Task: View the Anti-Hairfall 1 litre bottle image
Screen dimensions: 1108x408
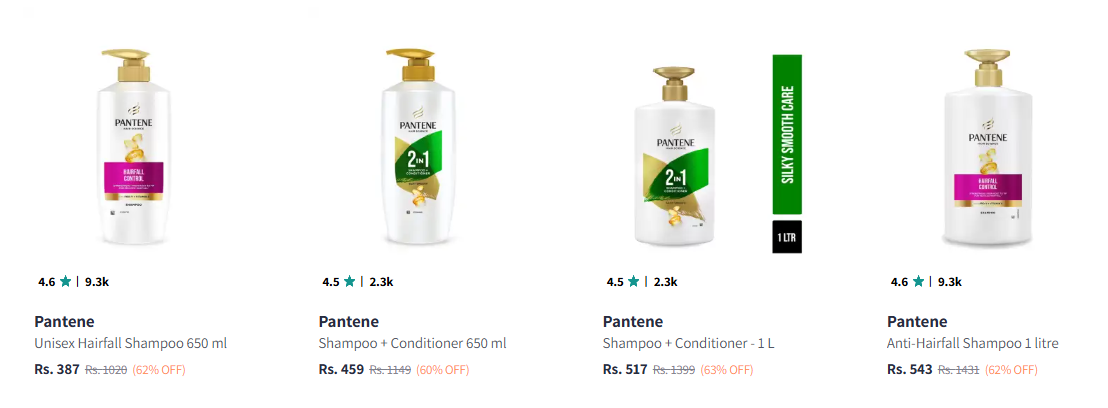Action: [986, 148]
